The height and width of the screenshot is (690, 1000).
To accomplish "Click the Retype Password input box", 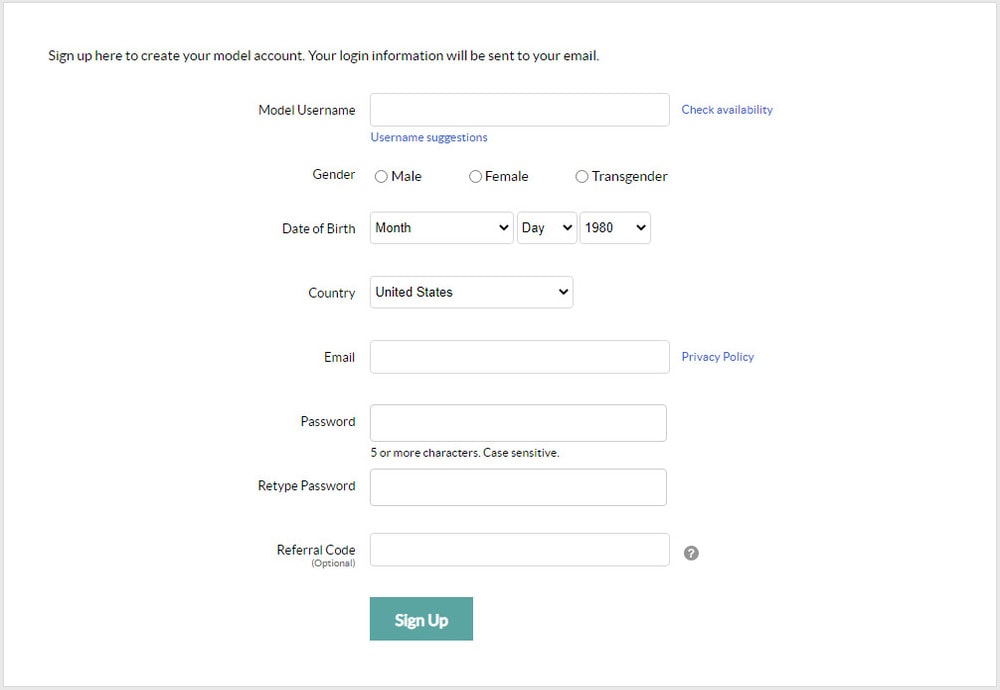I will point(518,487).
